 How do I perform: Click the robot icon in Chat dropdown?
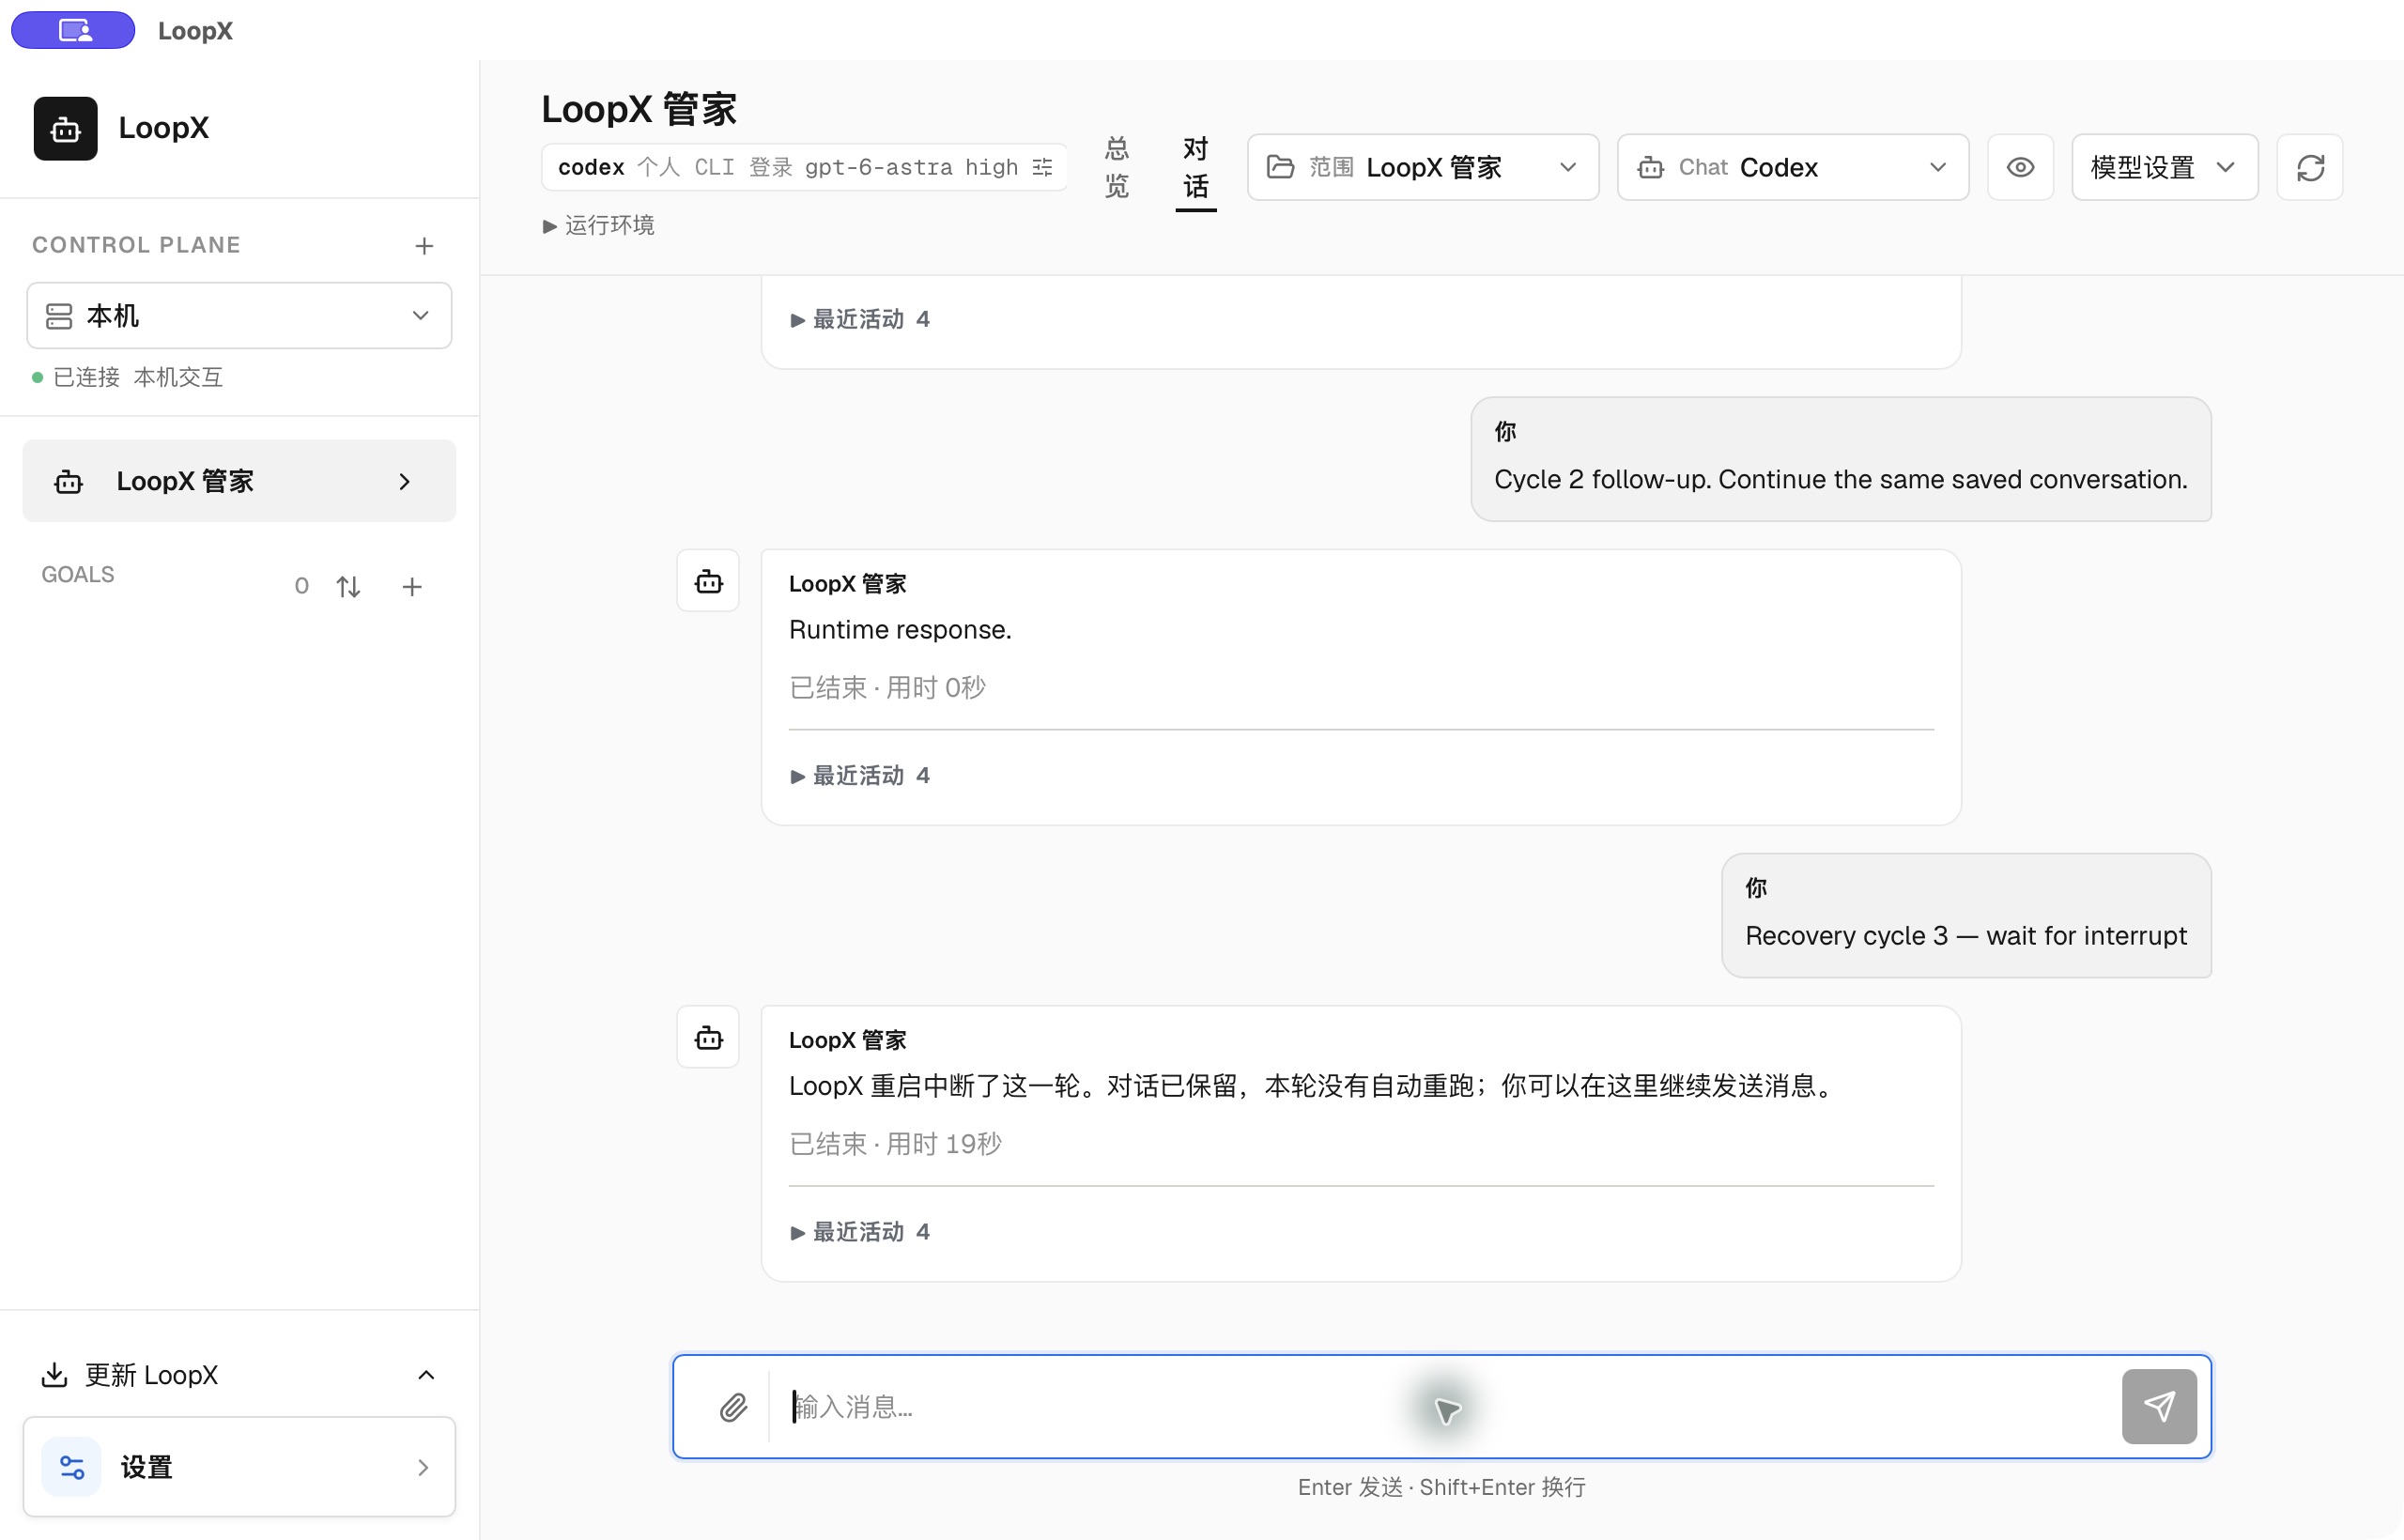click(x=1651, y=167)
